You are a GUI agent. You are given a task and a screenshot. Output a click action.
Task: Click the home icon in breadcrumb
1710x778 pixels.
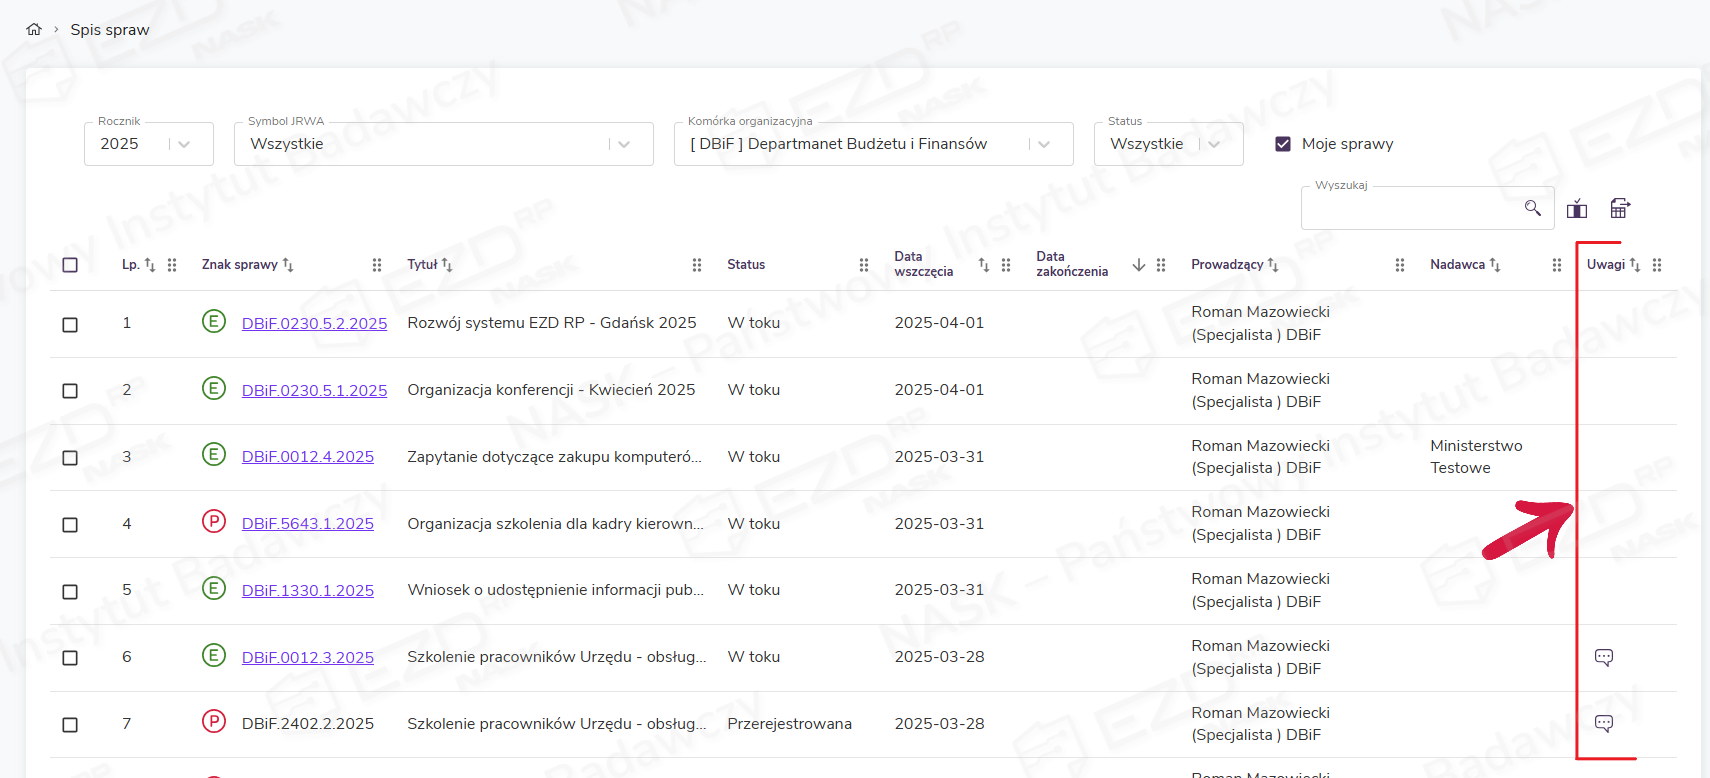point(34,29)
